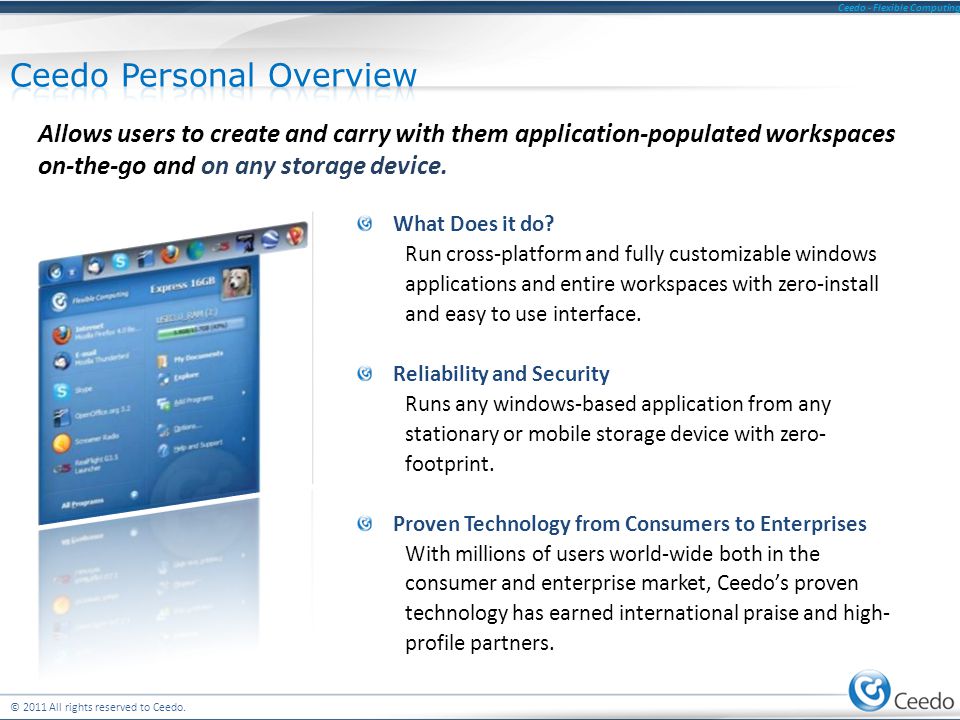Open OpenOffice from the top dock bar
This screenshot has width=960, height=720.
146,258
